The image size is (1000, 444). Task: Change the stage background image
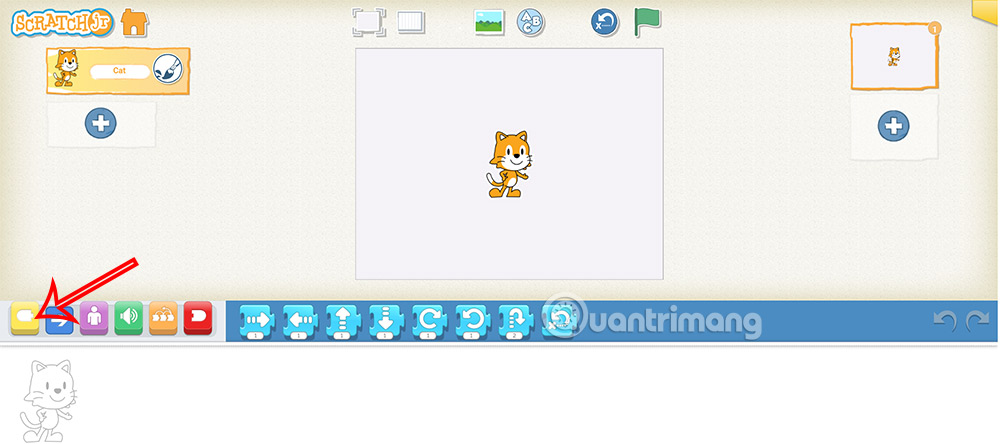point(489,22)
